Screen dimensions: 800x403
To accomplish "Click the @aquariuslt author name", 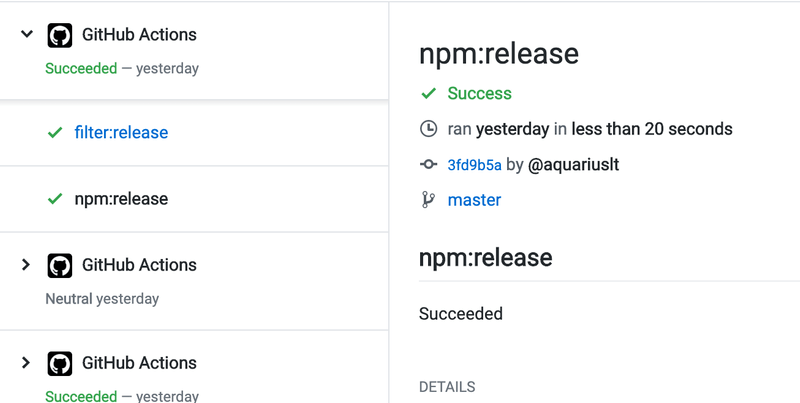I will (573, 165).
